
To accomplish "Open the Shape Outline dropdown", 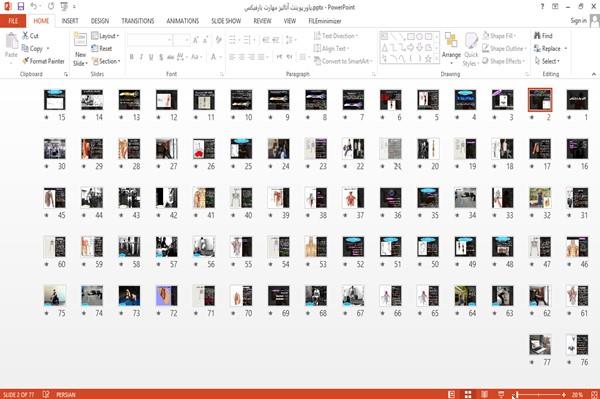I will pyautogui.click(x=504, y=48).
